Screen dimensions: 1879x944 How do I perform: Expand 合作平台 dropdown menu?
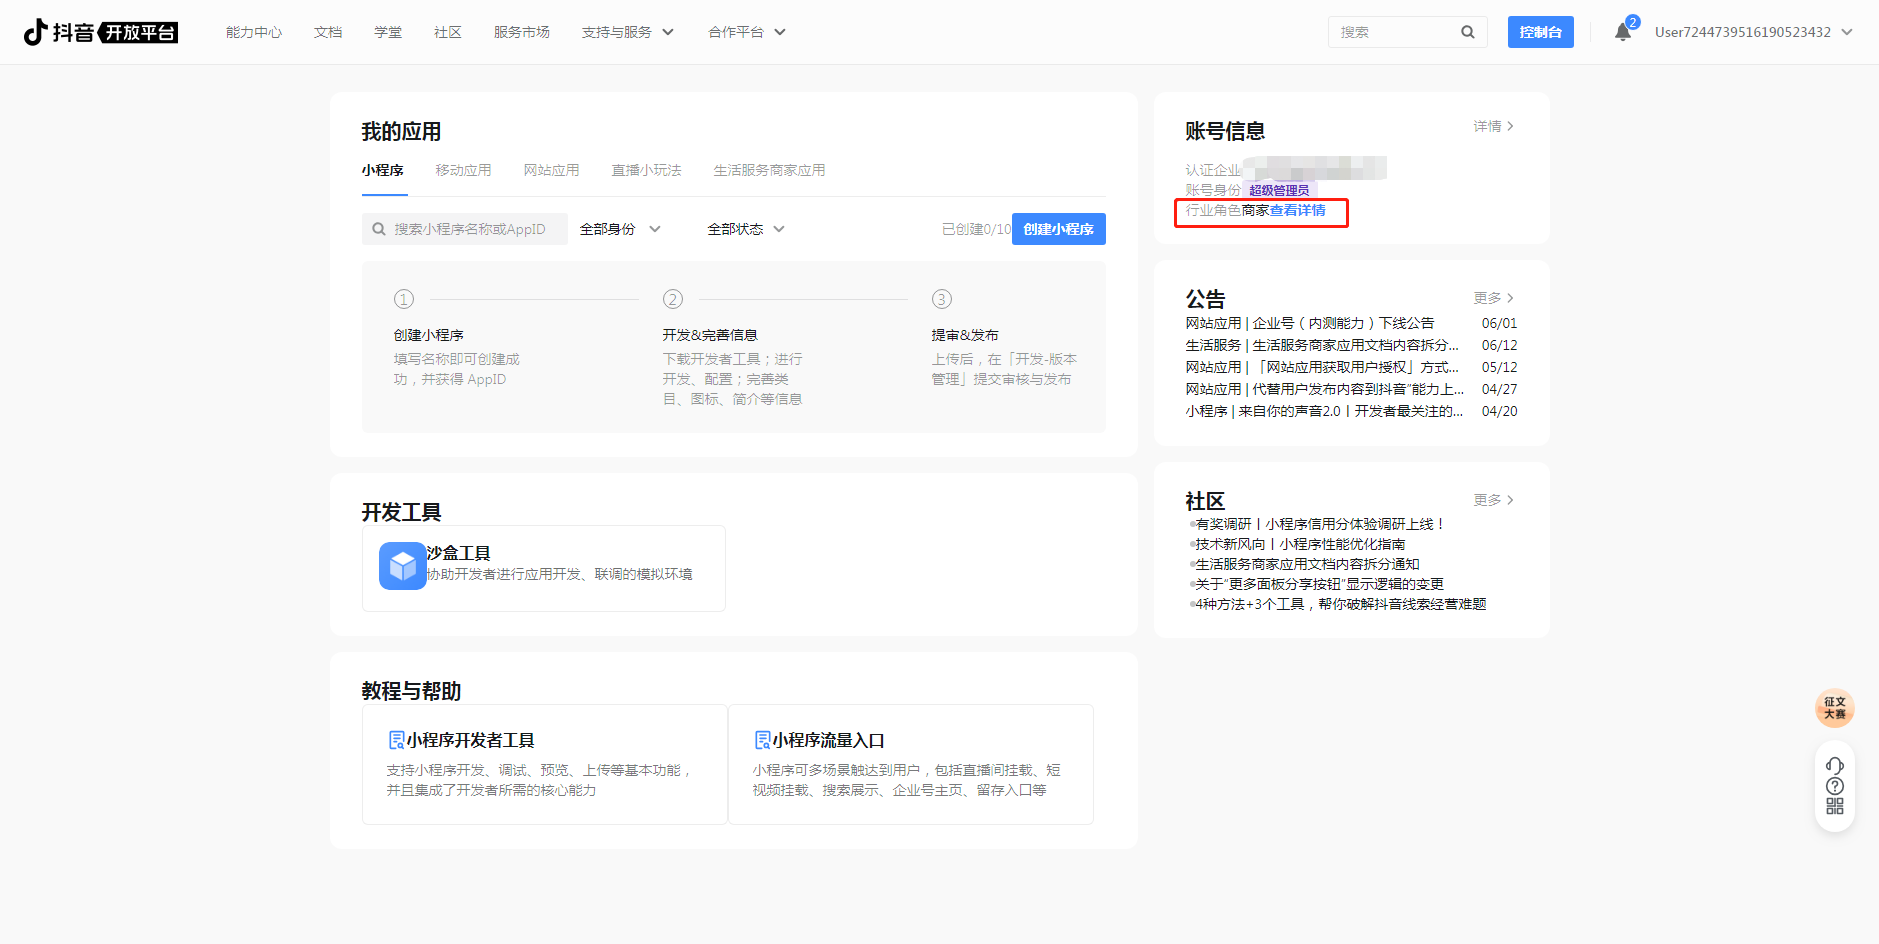click(x=747, y=32)
